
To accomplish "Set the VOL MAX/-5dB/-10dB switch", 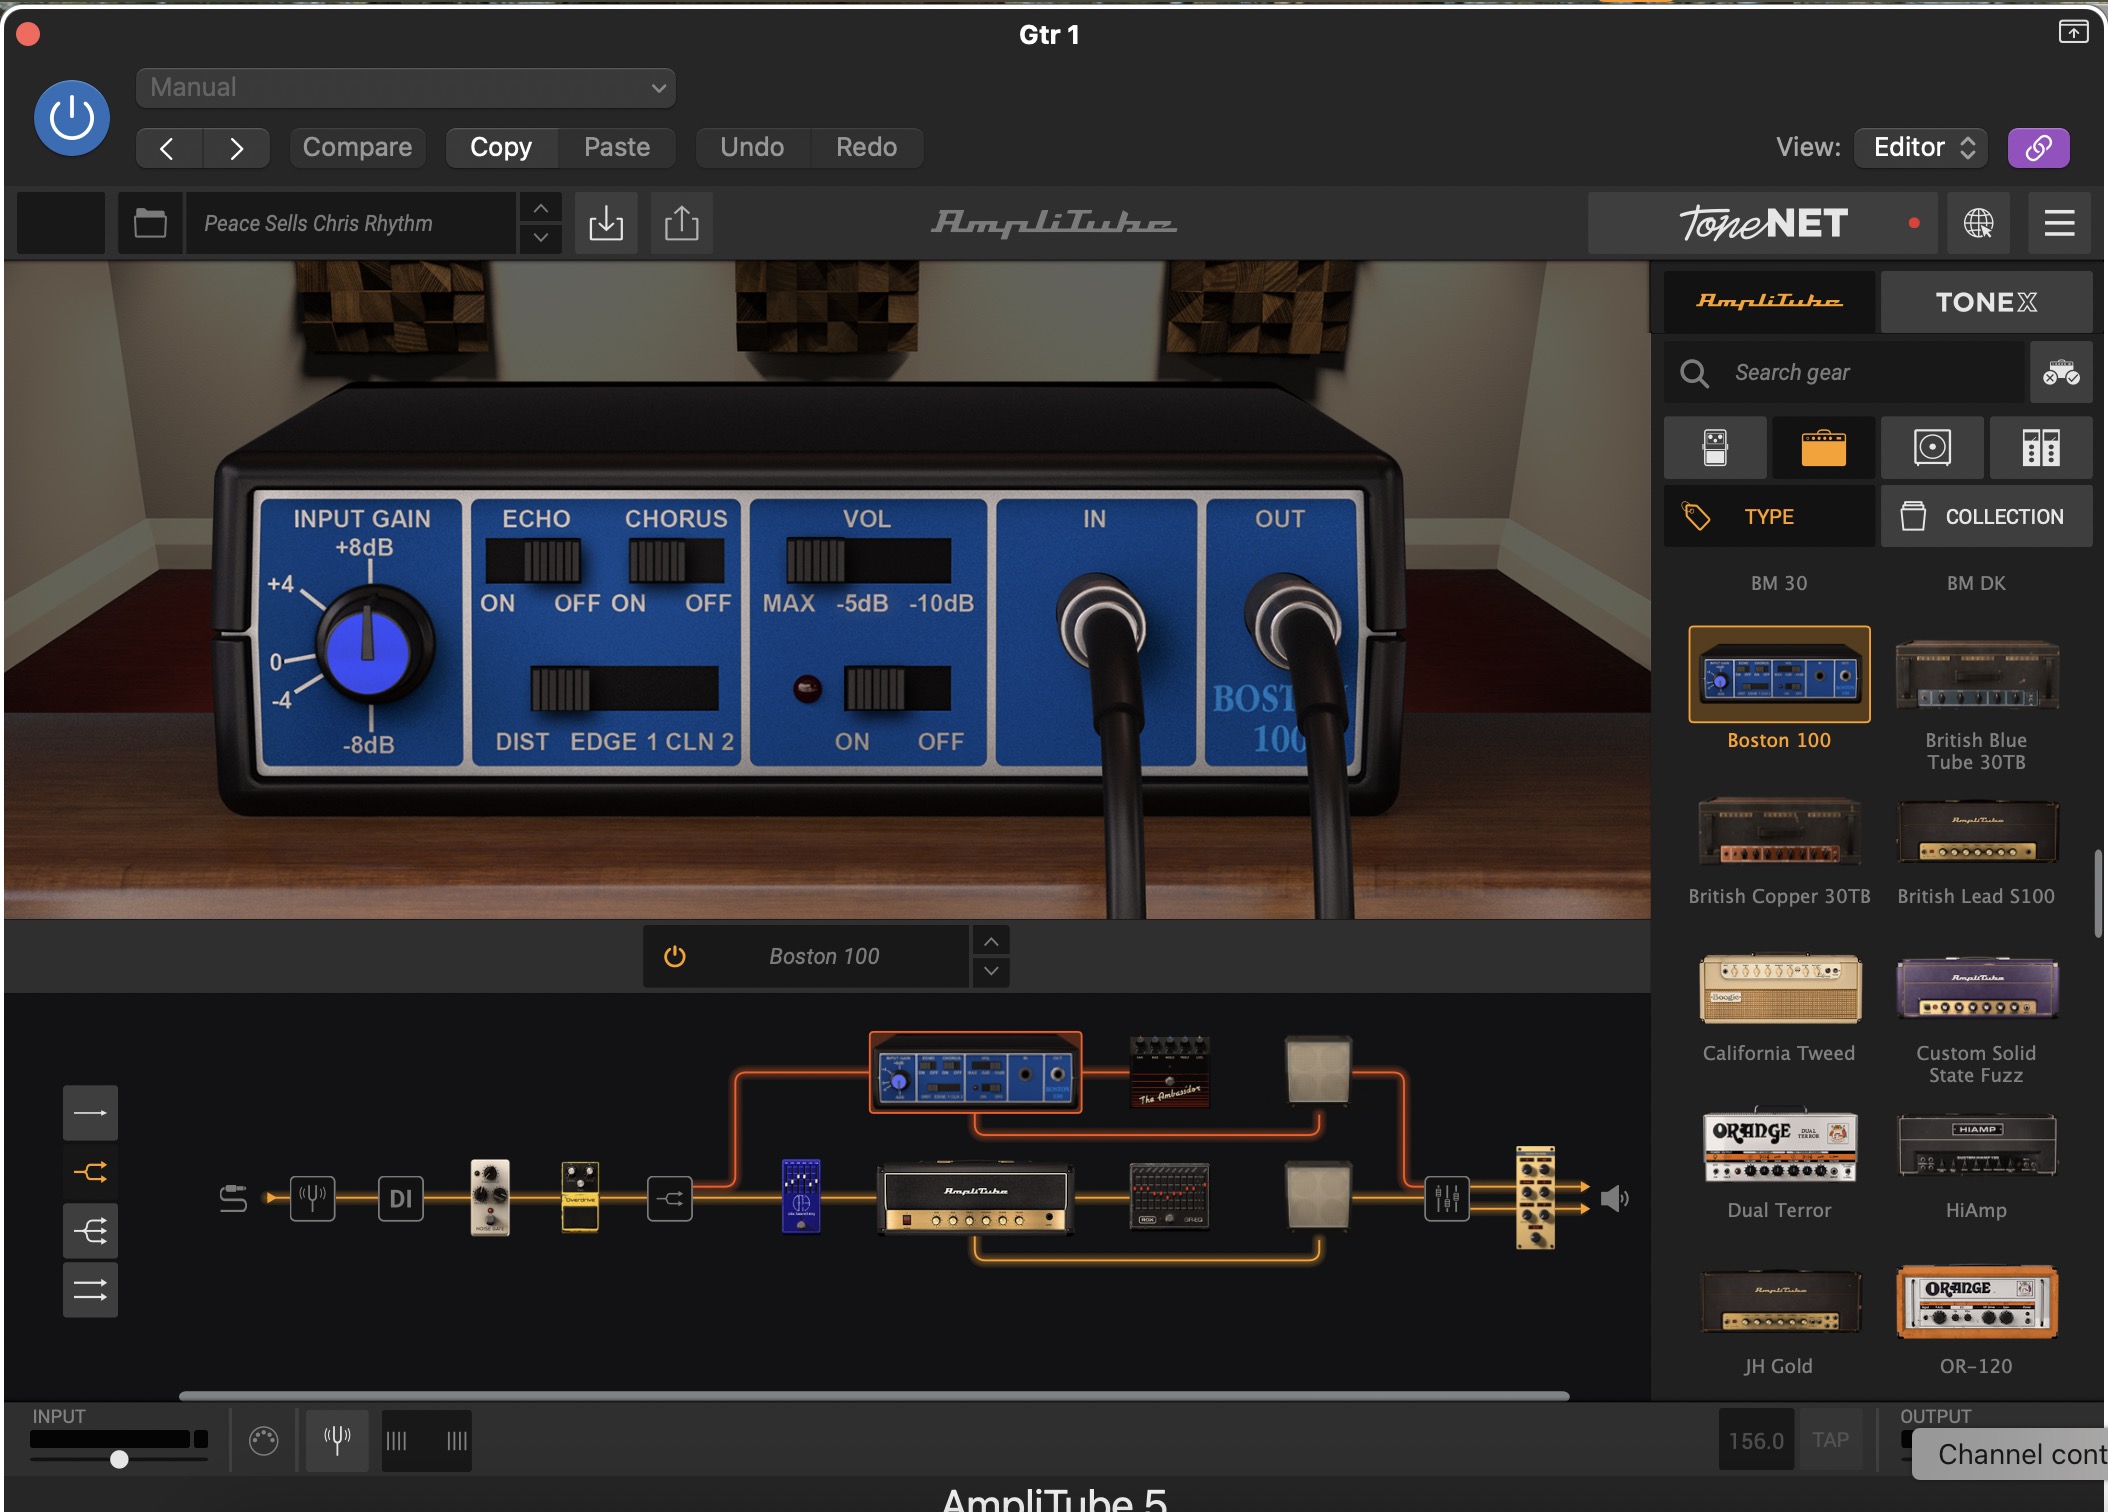I will tap(868, 561).
